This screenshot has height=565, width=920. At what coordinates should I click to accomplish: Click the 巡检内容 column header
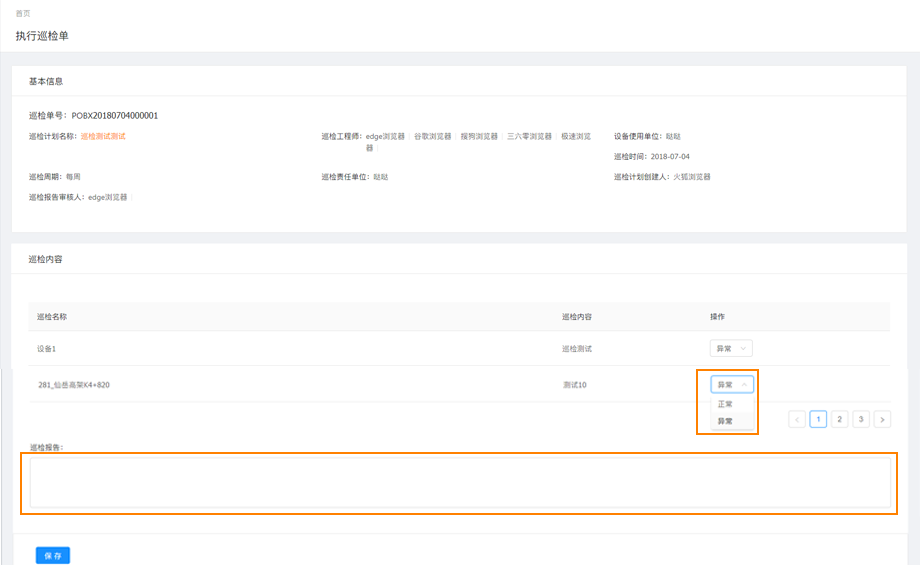pos(577,317)
